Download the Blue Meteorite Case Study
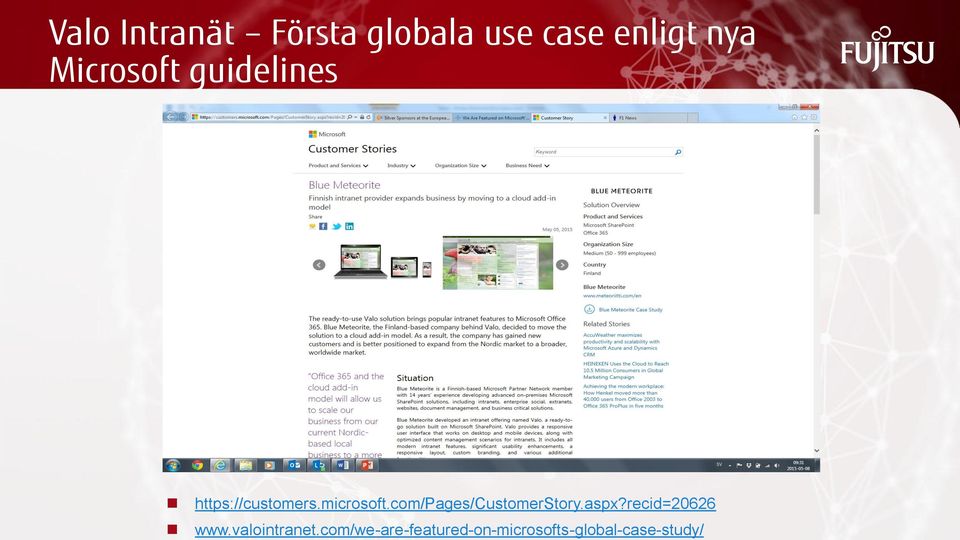The image size is (960, 540). (x=631, y=310)
